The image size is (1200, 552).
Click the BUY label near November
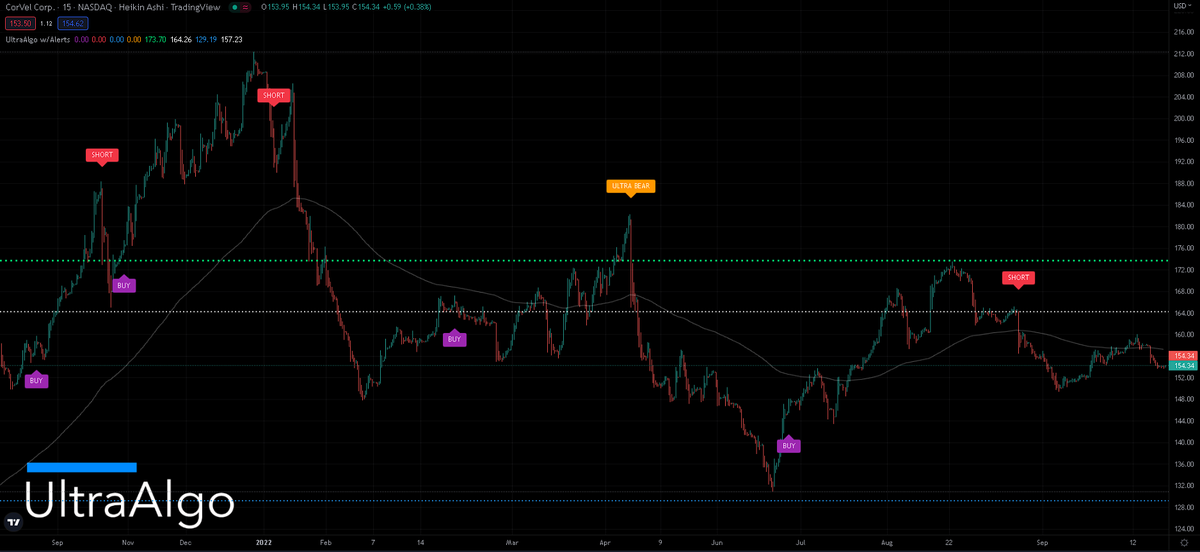[123, 285]
